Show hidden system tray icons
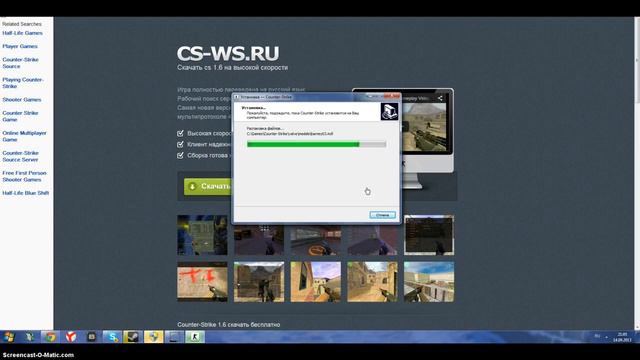The image size is (640, 360). click(x=606, y=337)
